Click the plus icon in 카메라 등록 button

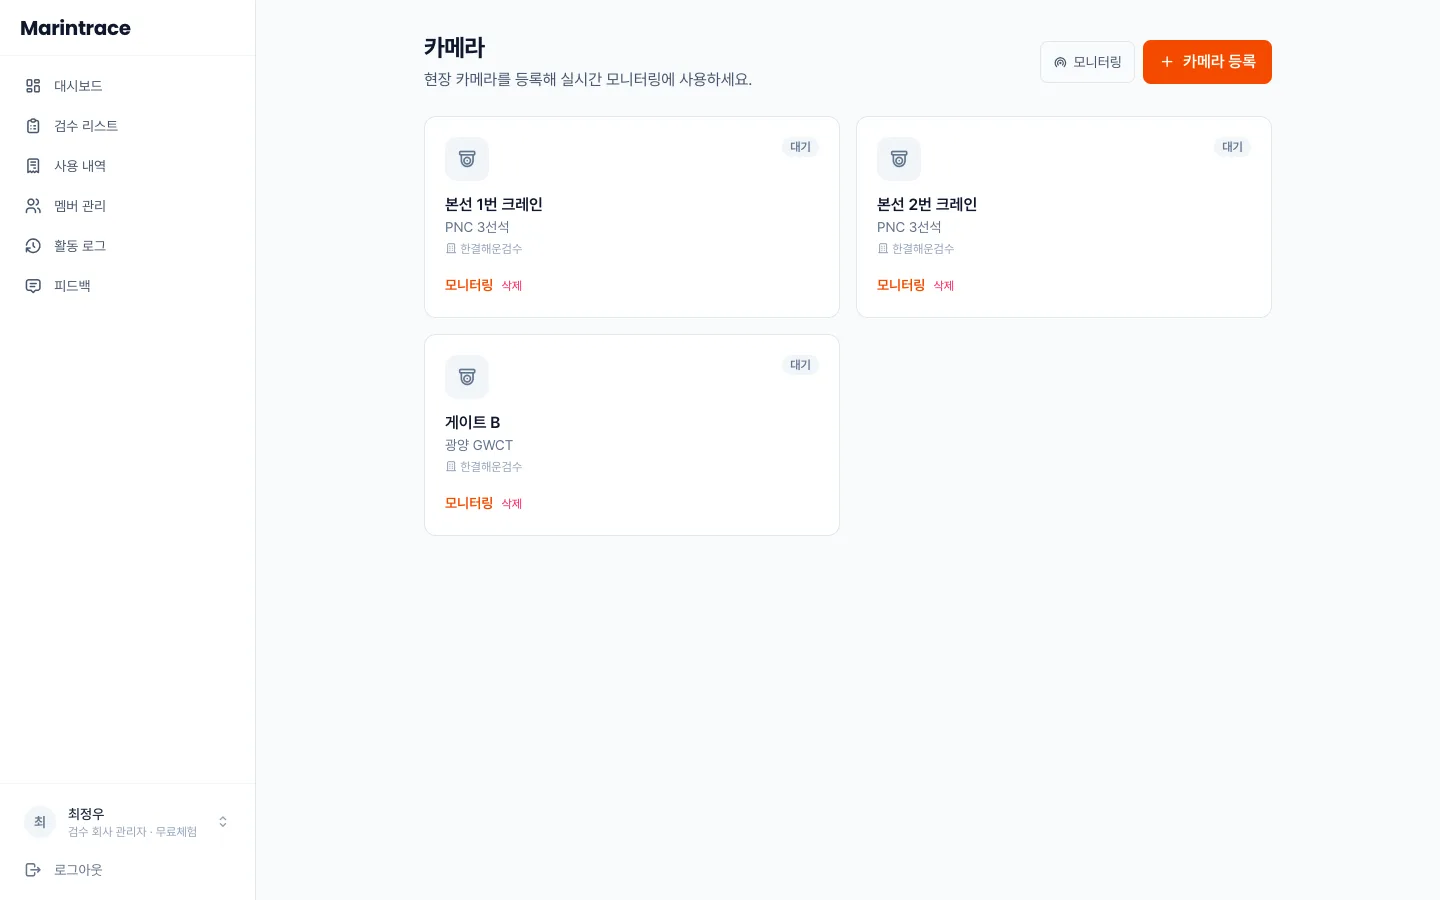pos(1166,62)
